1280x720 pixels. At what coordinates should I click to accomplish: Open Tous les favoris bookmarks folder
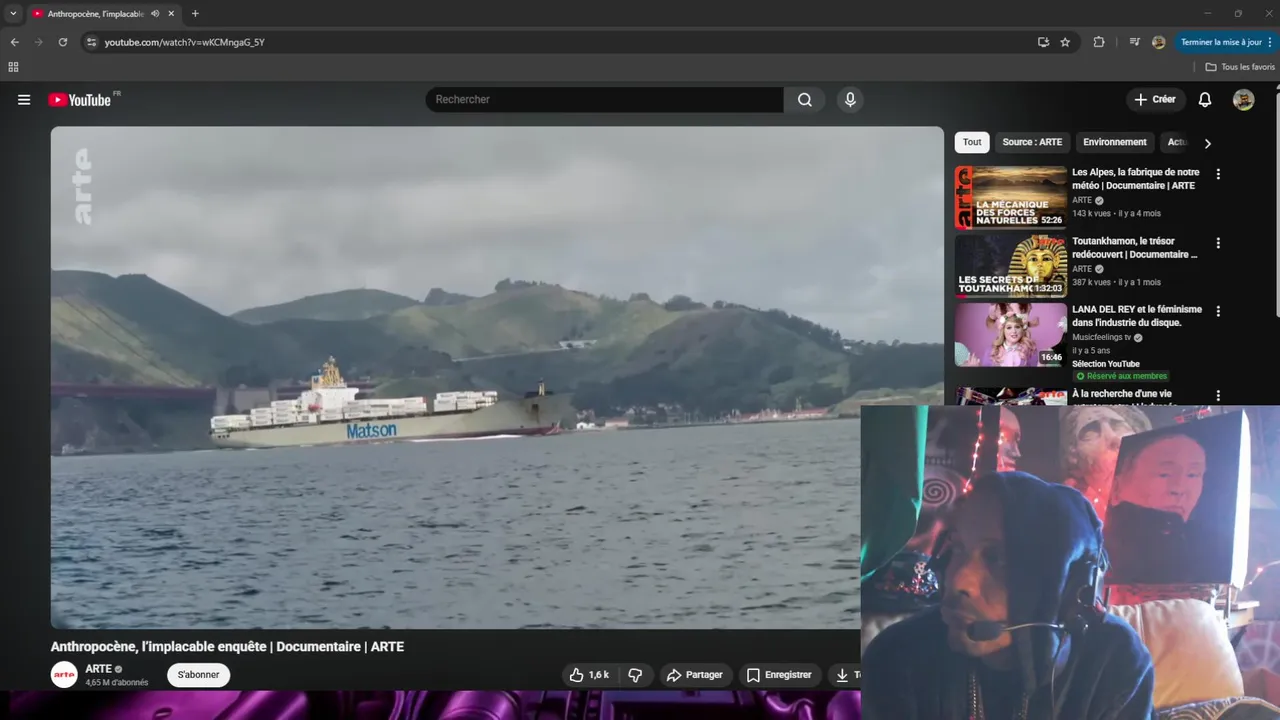coord(1240,67)
